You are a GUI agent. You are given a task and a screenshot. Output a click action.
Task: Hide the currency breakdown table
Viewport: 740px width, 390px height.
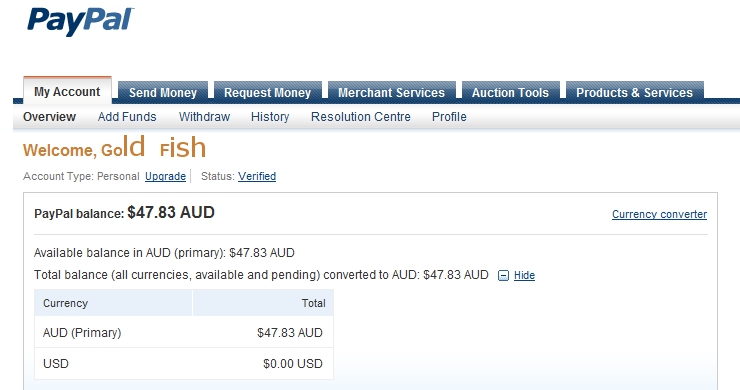pyautogui.click(x=524, y=275)
